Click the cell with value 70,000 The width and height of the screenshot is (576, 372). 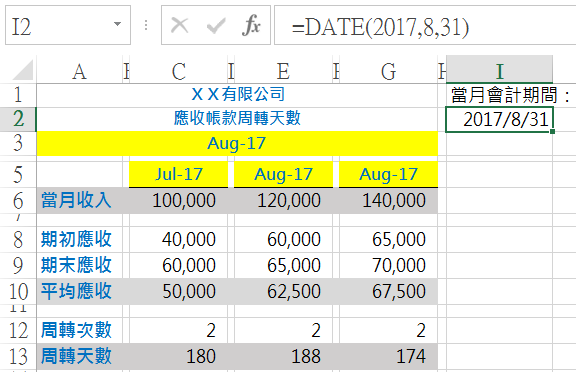pyautogui.click(x=388, y=265)
